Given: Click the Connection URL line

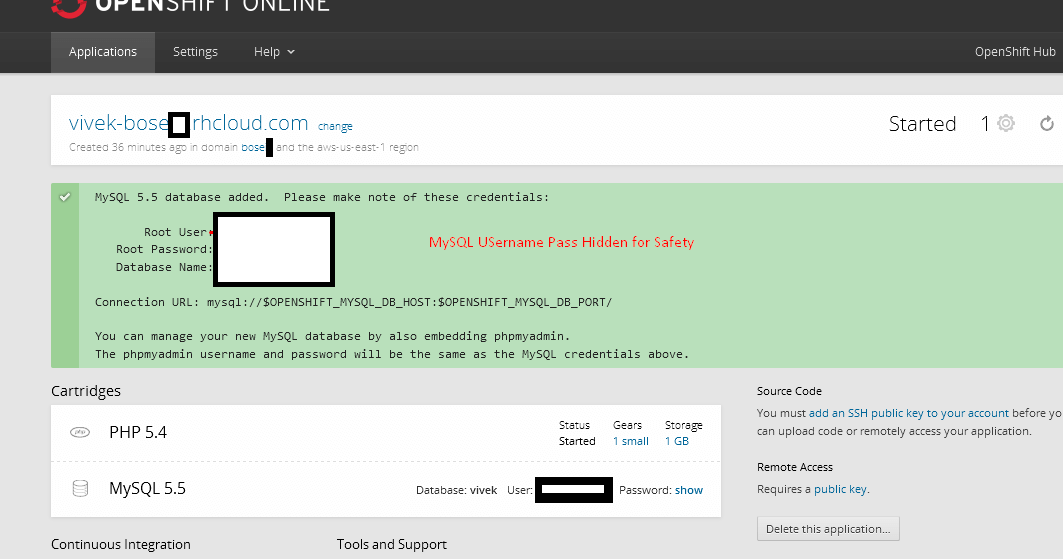Looking at the screenshot, I should [353, 302].
